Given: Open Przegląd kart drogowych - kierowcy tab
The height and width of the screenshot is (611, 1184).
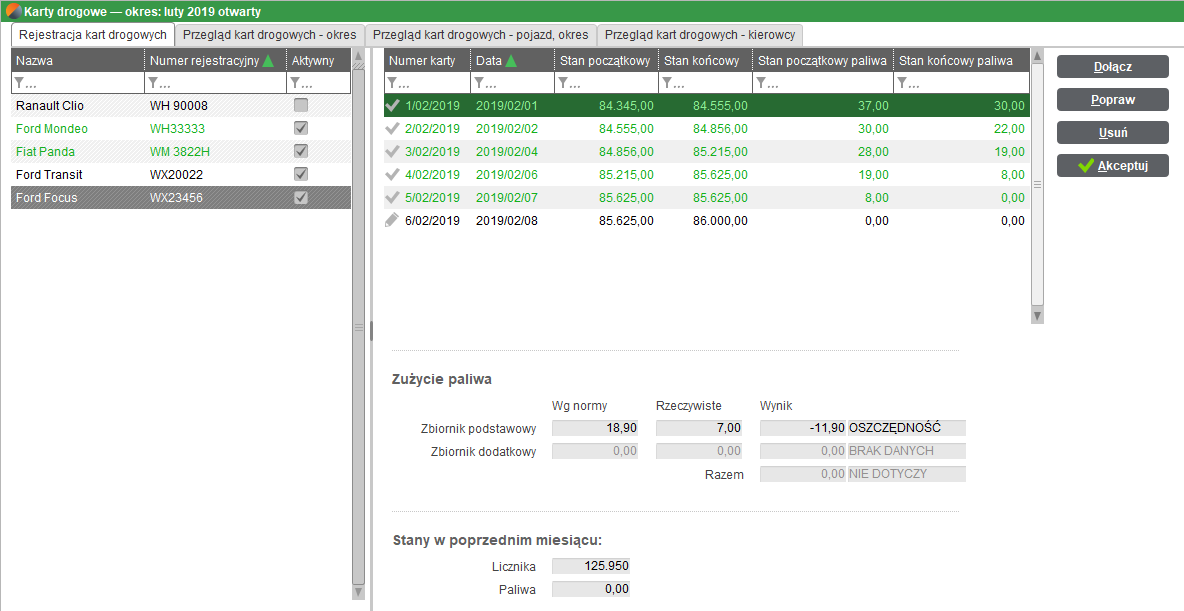Looking at the screenshot, I should coord(699,34).
